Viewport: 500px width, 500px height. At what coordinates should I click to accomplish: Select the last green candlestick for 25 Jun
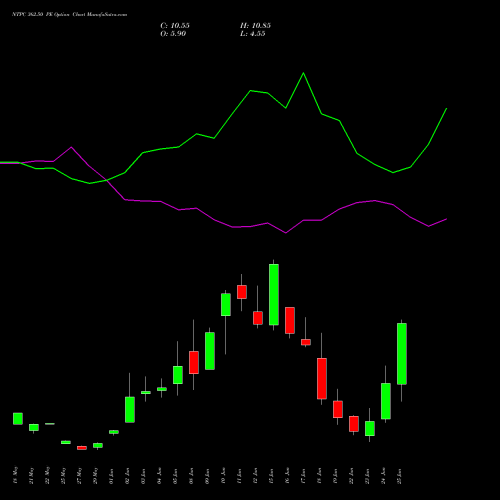402,354
